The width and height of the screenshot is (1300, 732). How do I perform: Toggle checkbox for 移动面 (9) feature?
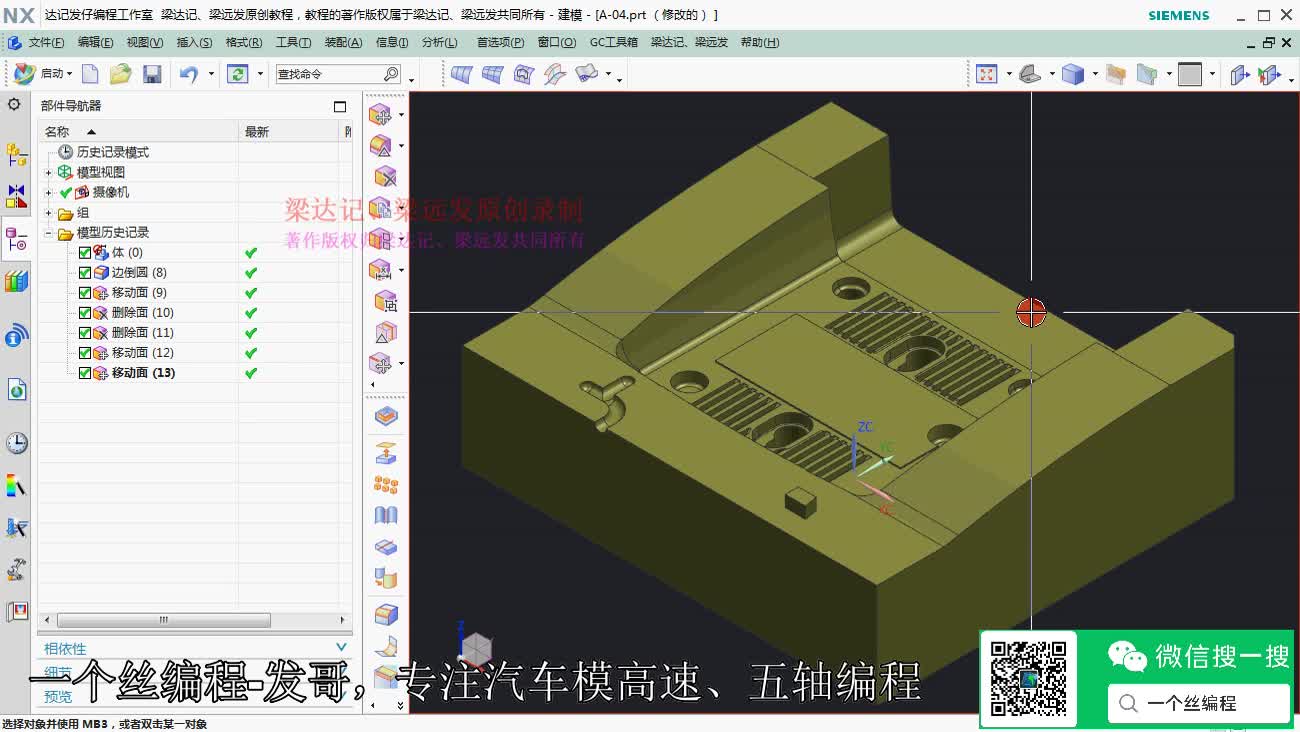85,292
